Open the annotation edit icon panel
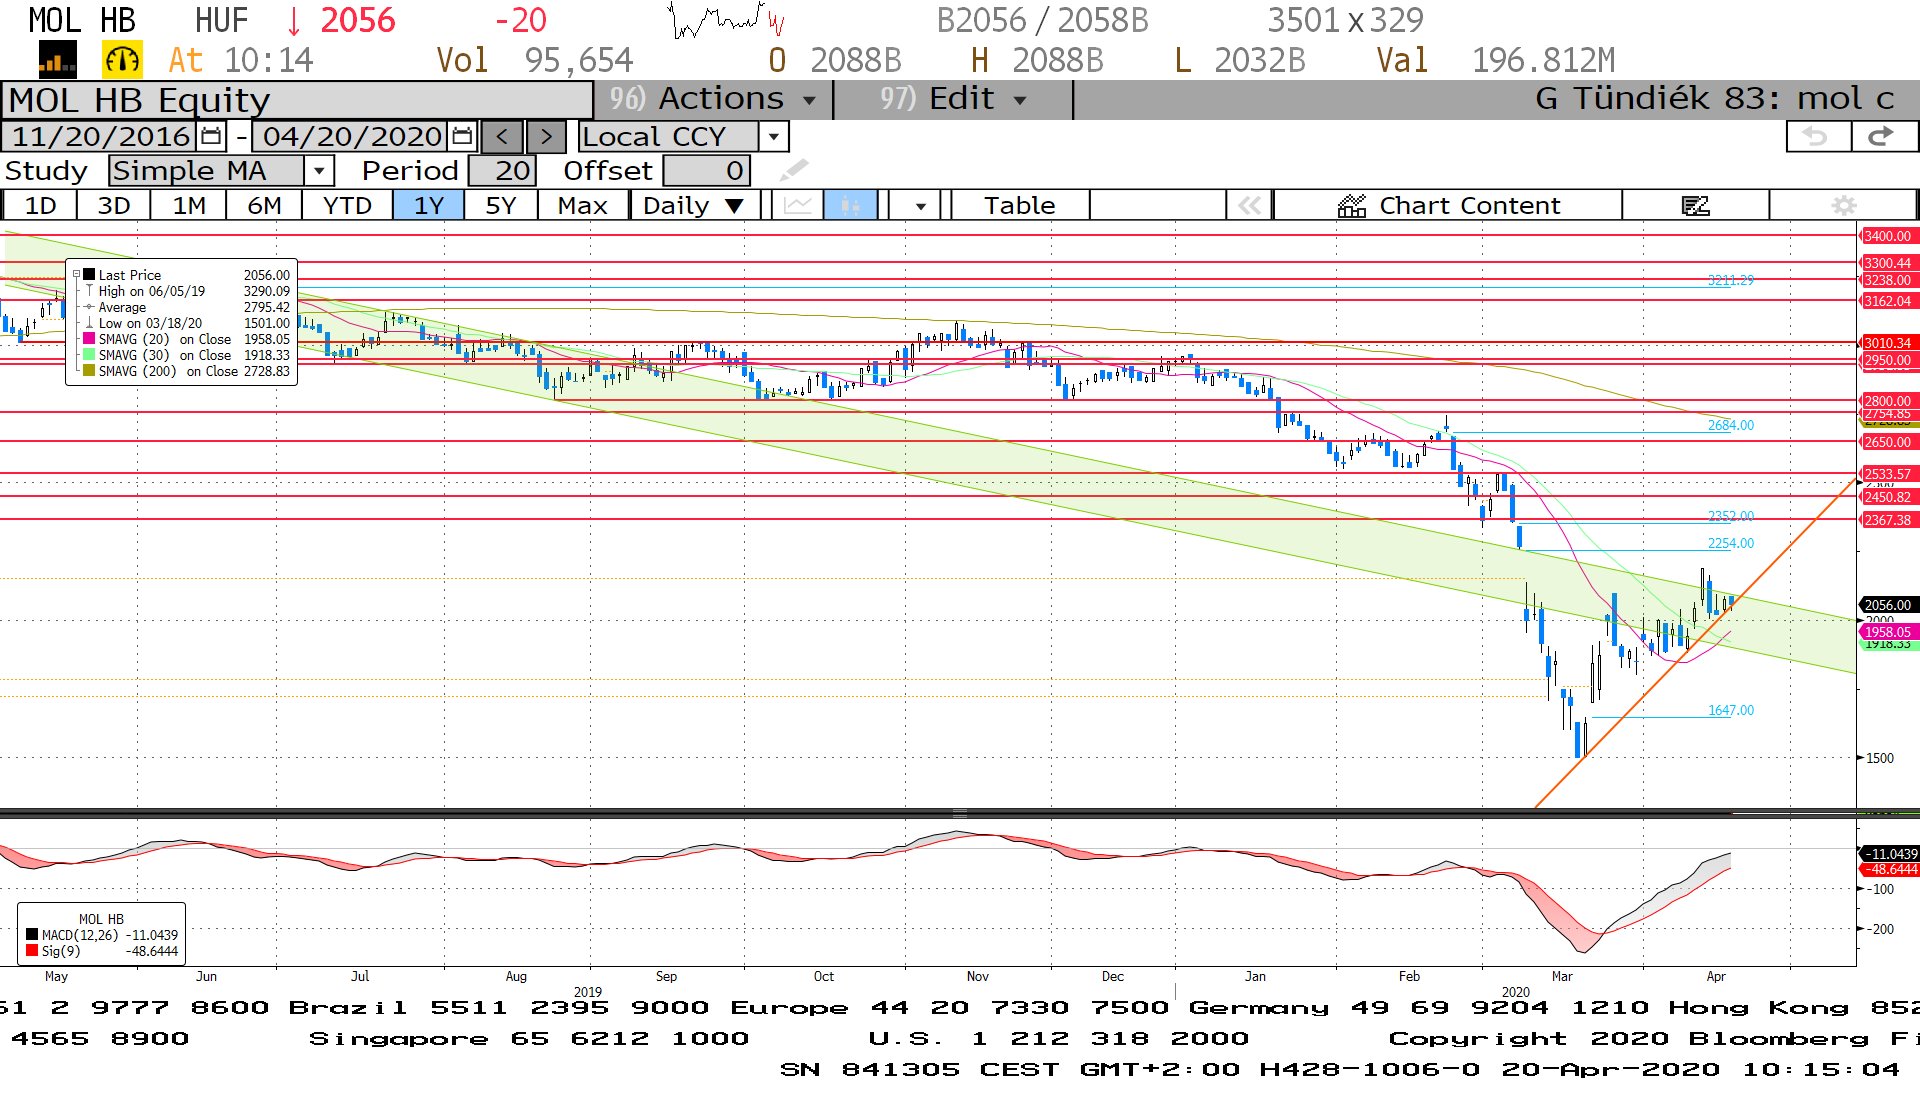1920x1109 pixels. (1695, 205)
